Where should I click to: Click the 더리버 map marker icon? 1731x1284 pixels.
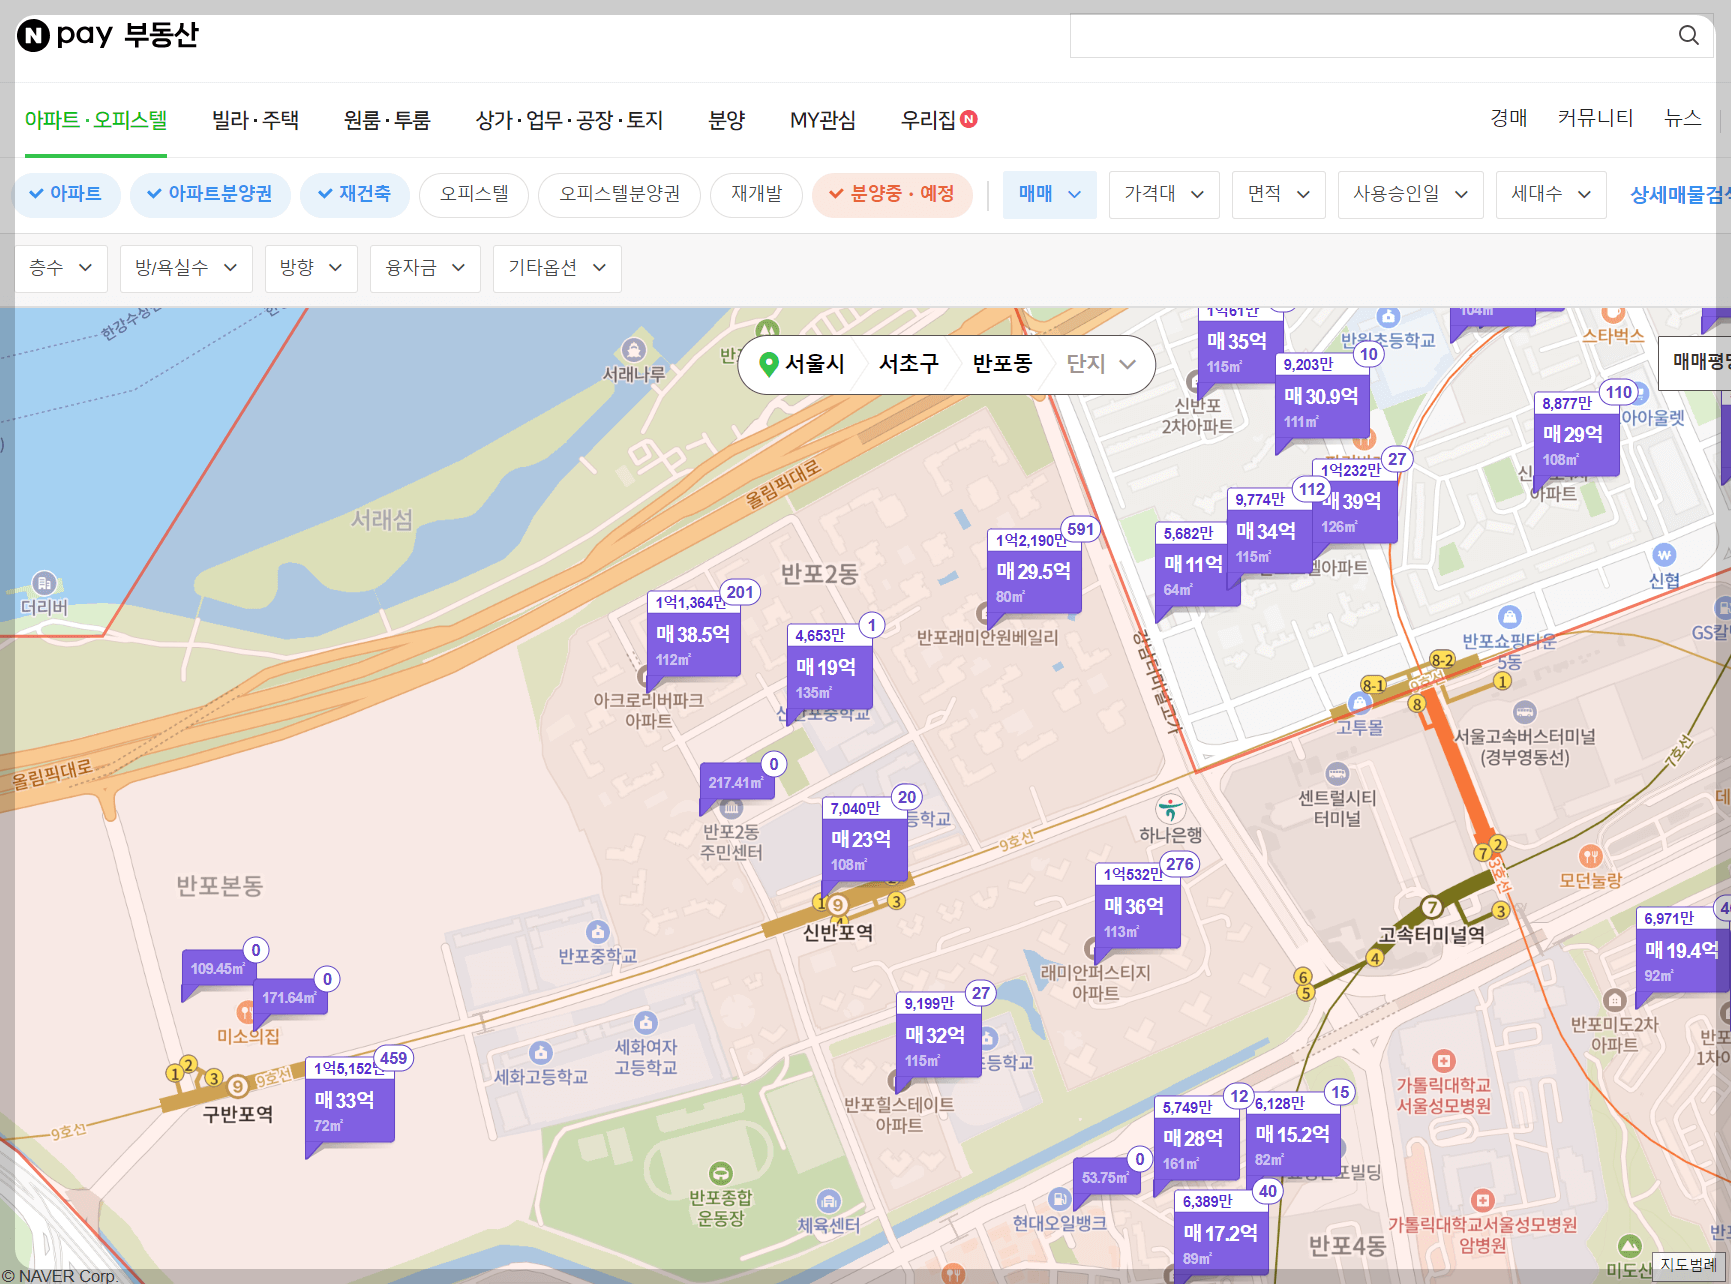44,583
